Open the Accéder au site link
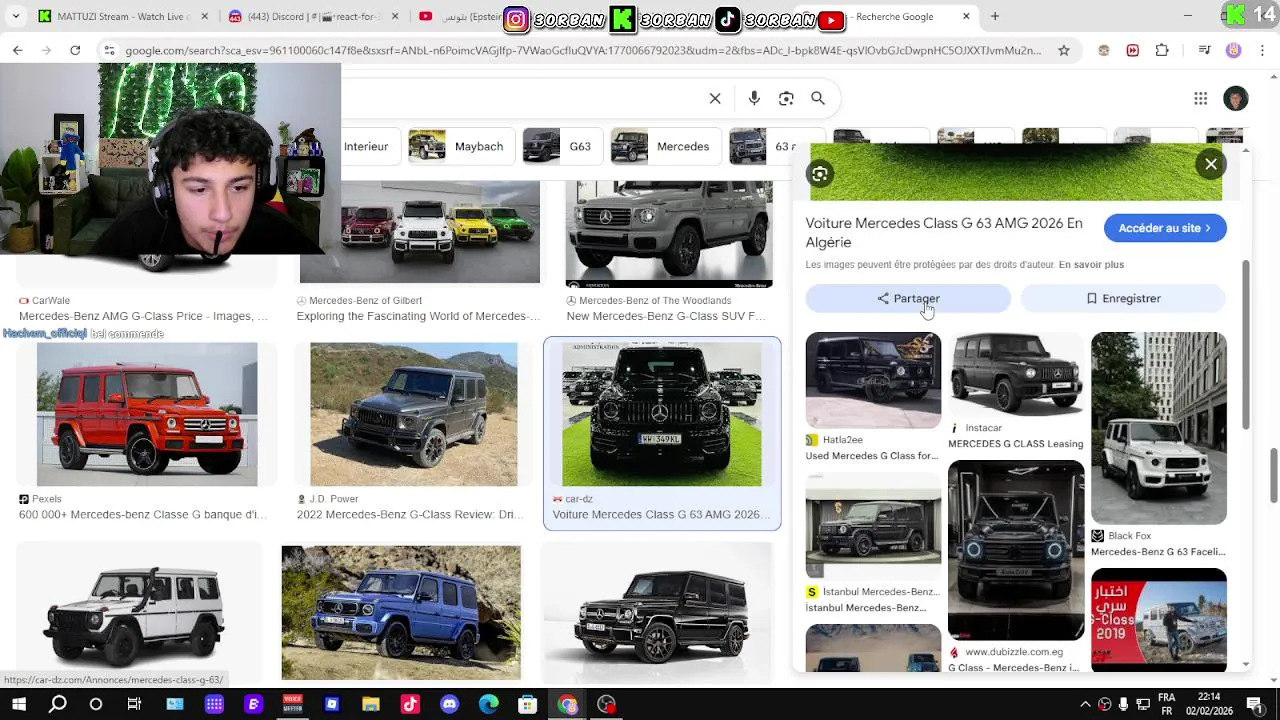 point(1165,228)
